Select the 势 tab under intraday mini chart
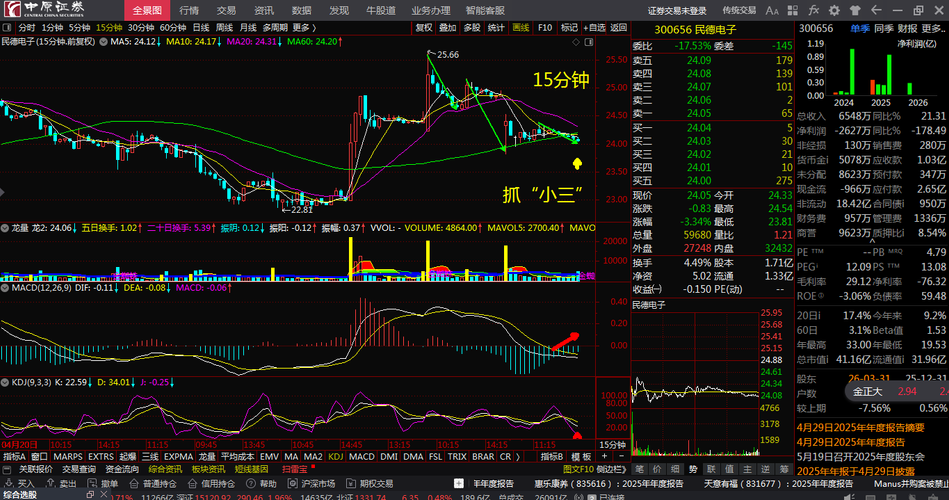949x500 pixels. pos(693,469)
